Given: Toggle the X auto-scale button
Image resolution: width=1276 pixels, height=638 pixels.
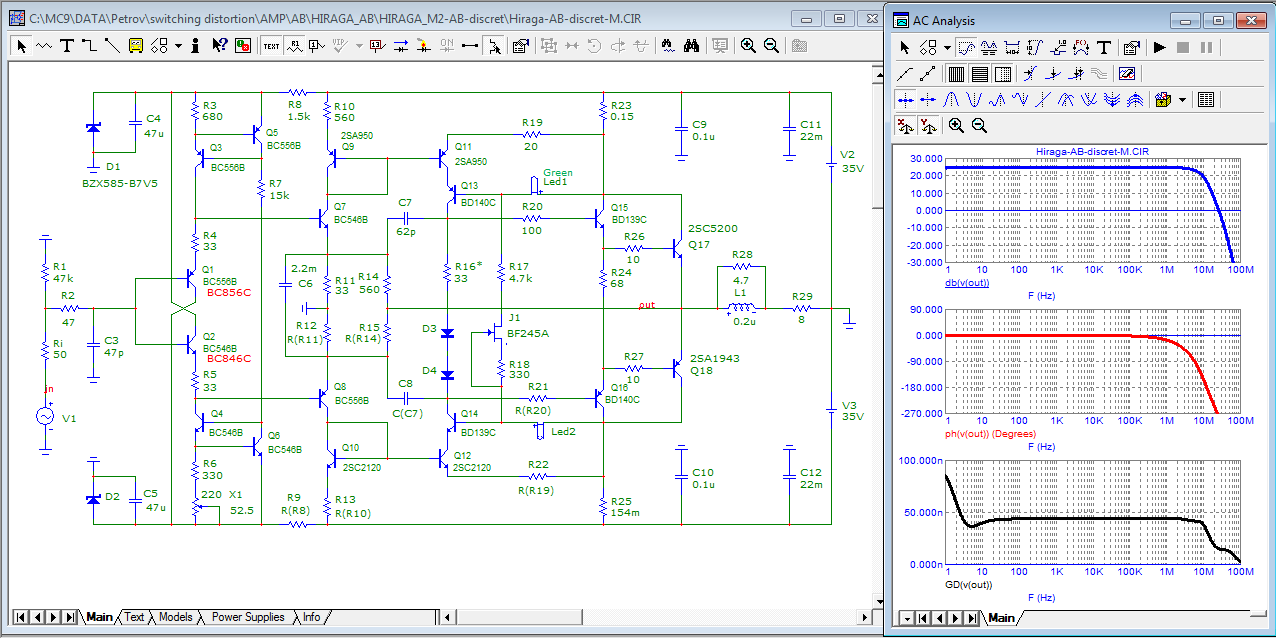Looking at the screenshot, I should coord(904,125).
